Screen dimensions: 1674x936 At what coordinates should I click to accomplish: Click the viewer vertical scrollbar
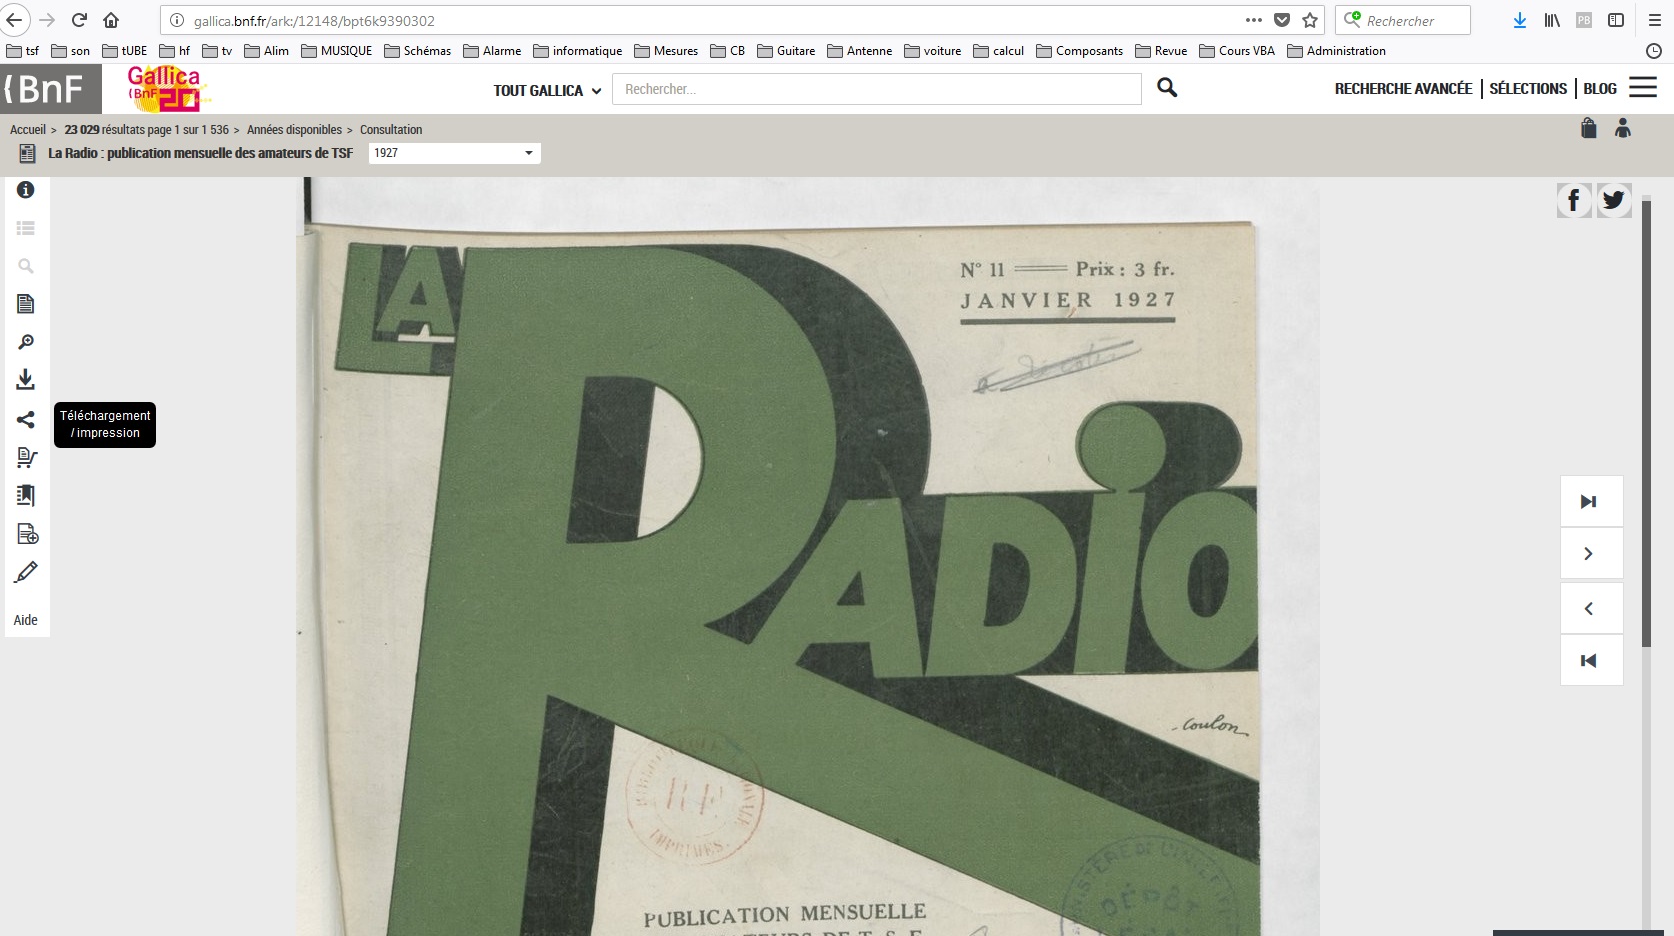(x=1647, y=425)
